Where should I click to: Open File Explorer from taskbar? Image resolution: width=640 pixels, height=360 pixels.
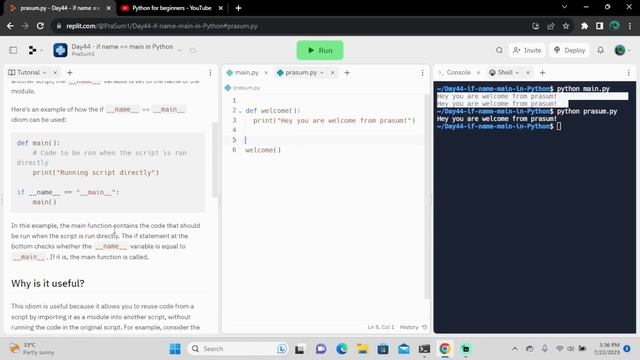coord(362,349)
